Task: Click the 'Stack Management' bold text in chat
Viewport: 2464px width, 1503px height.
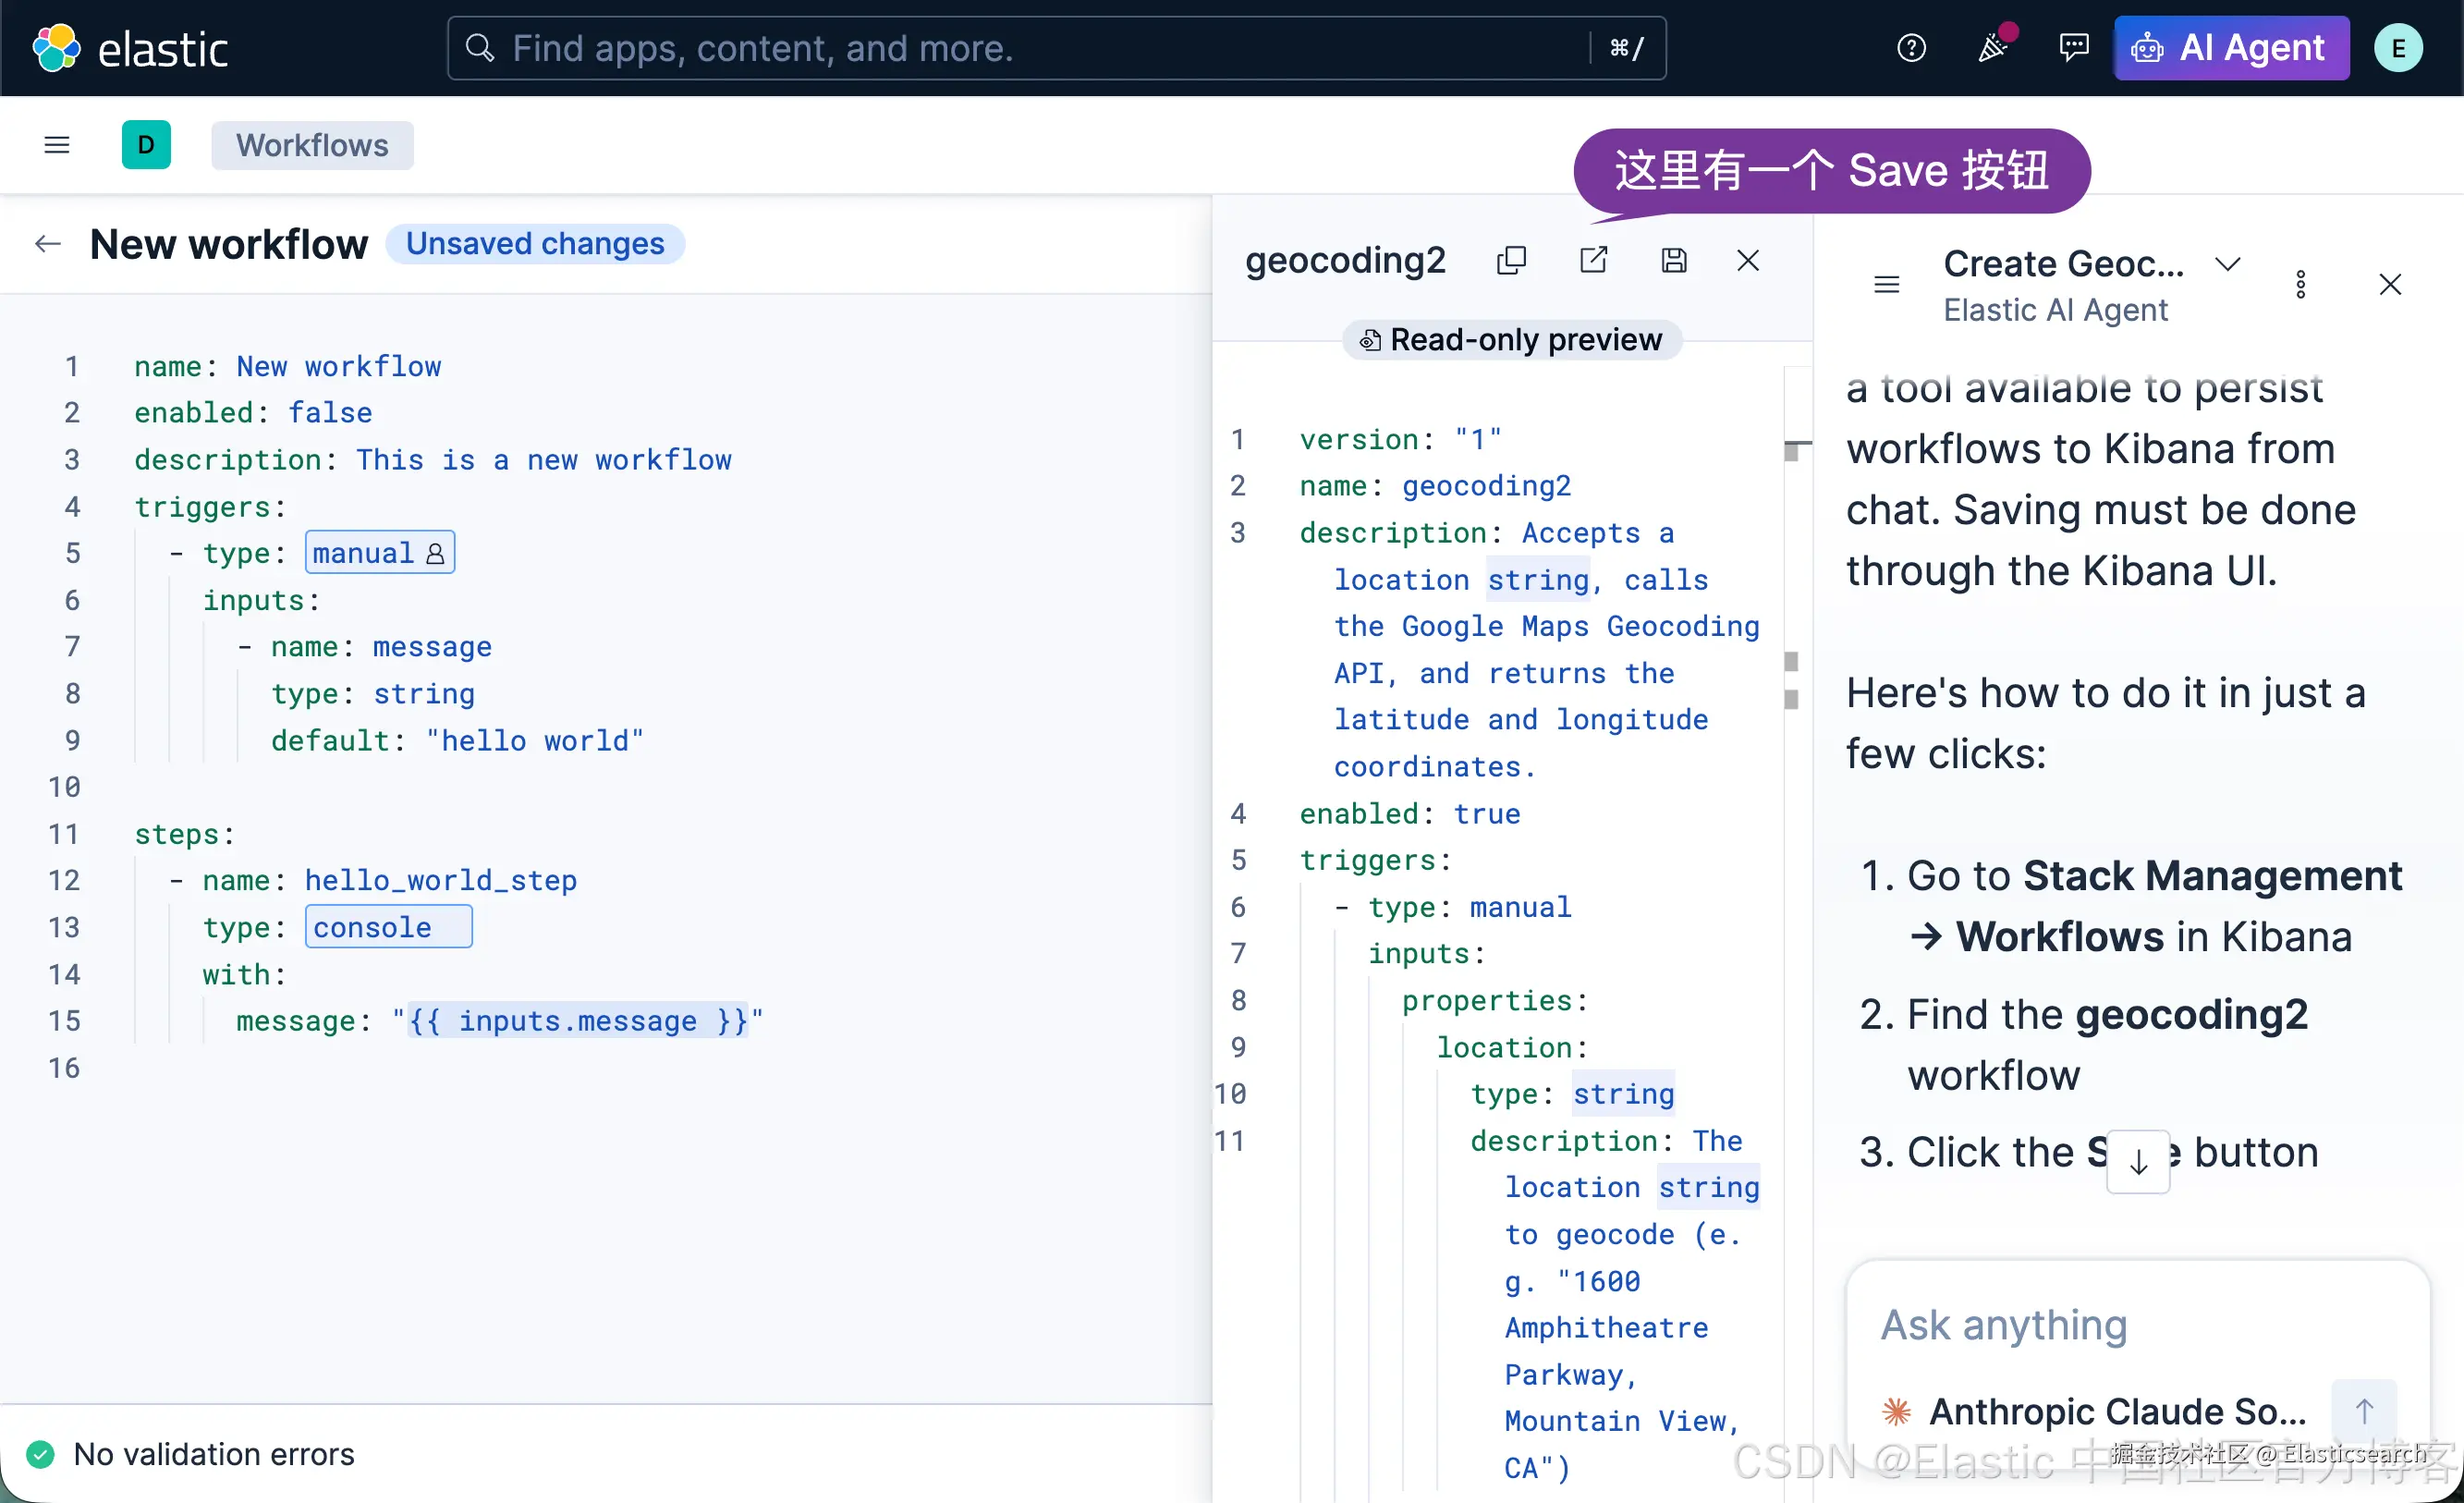Action: tap(2212, 876)
